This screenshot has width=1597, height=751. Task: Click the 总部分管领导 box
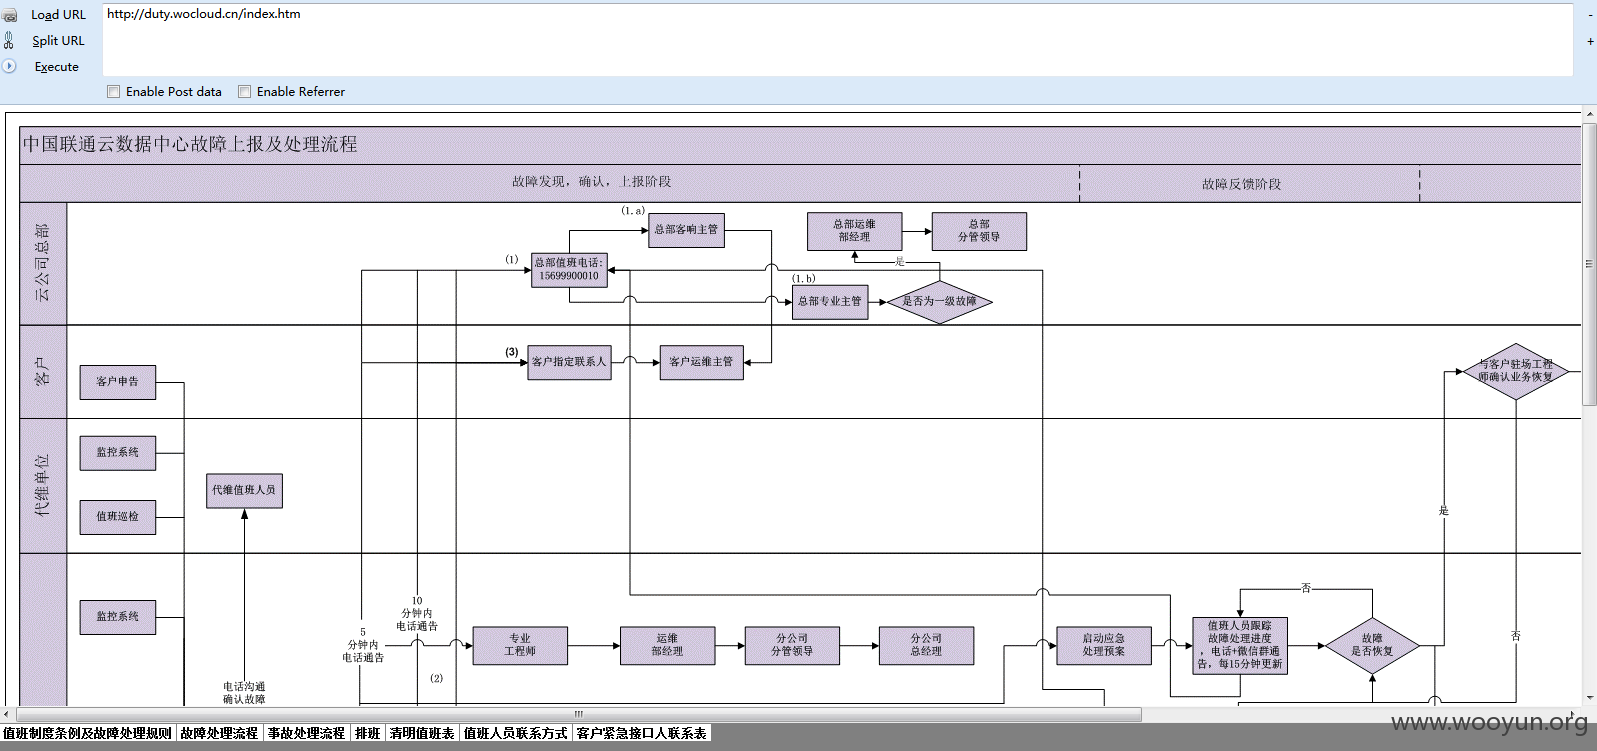(979, 231)
